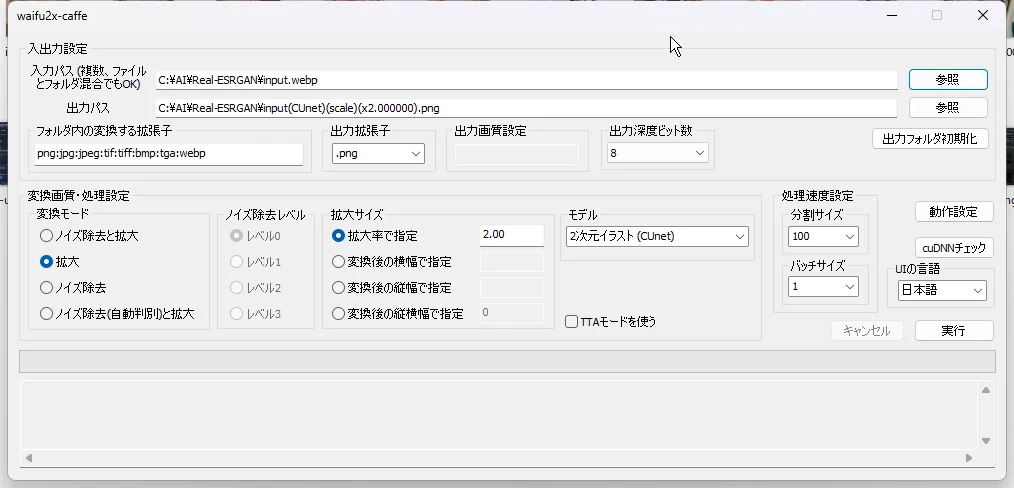1014x488 pixels.
Task: Select 変換後の縦幅で指定 size option
Action: pos(338,288)
